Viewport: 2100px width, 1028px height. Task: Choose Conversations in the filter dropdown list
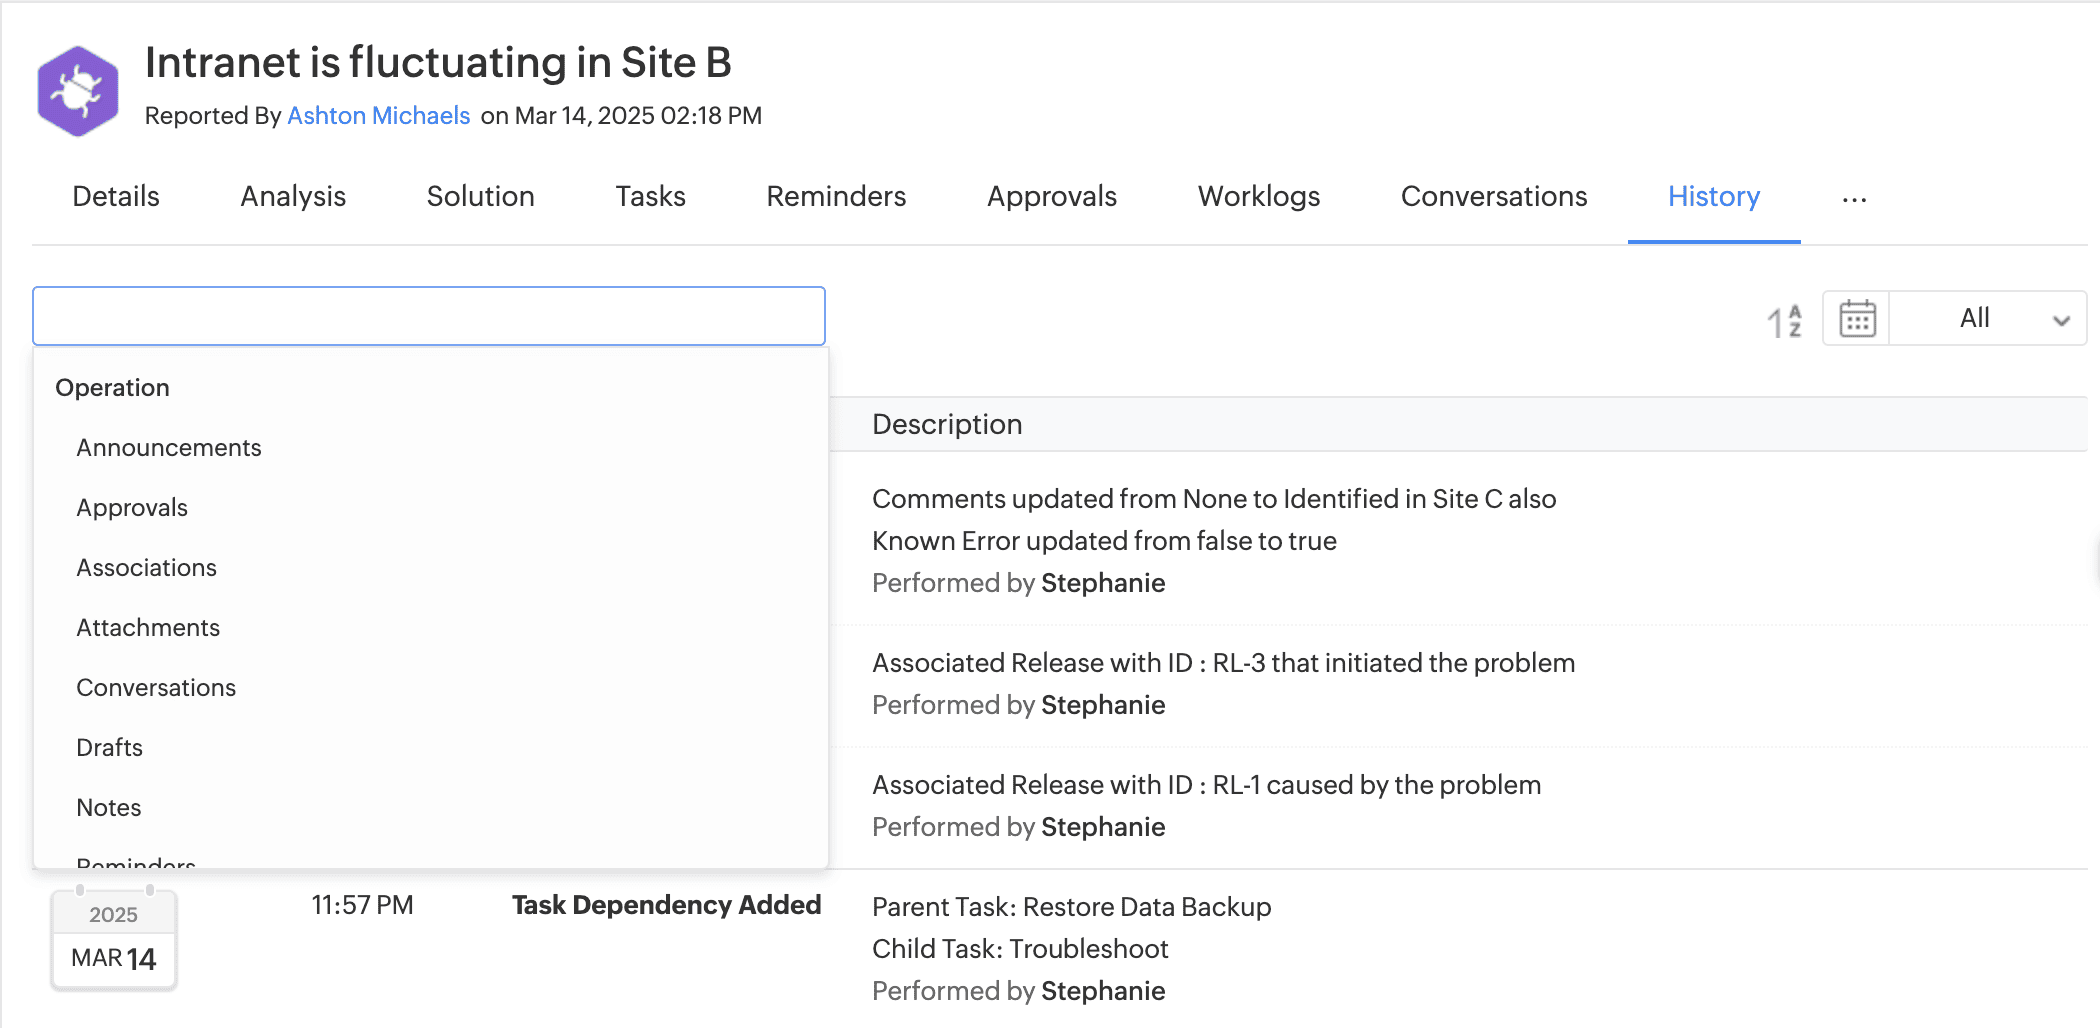click(x=156, y=688)
